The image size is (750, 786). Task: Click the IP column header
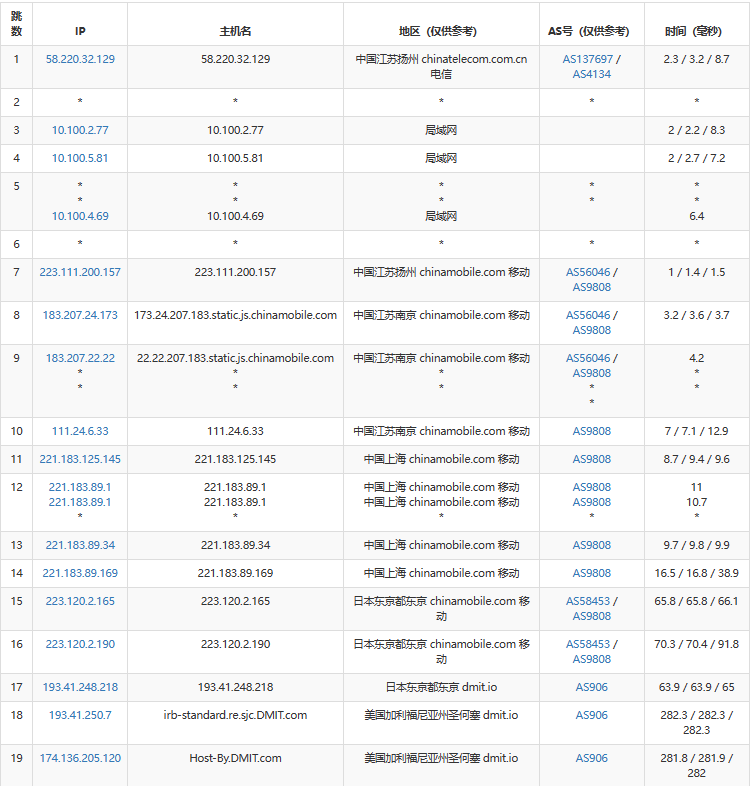pyautogui.click(x=80, y=32)
